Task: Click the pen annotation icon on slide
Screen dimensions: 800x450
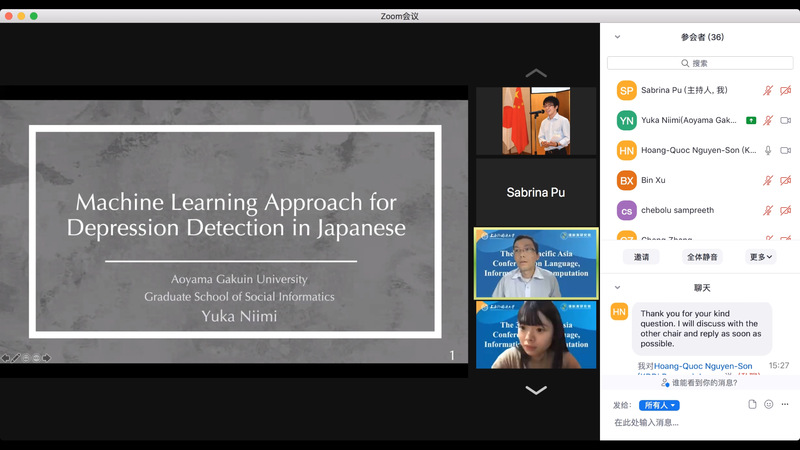Action: click(16, 357)
